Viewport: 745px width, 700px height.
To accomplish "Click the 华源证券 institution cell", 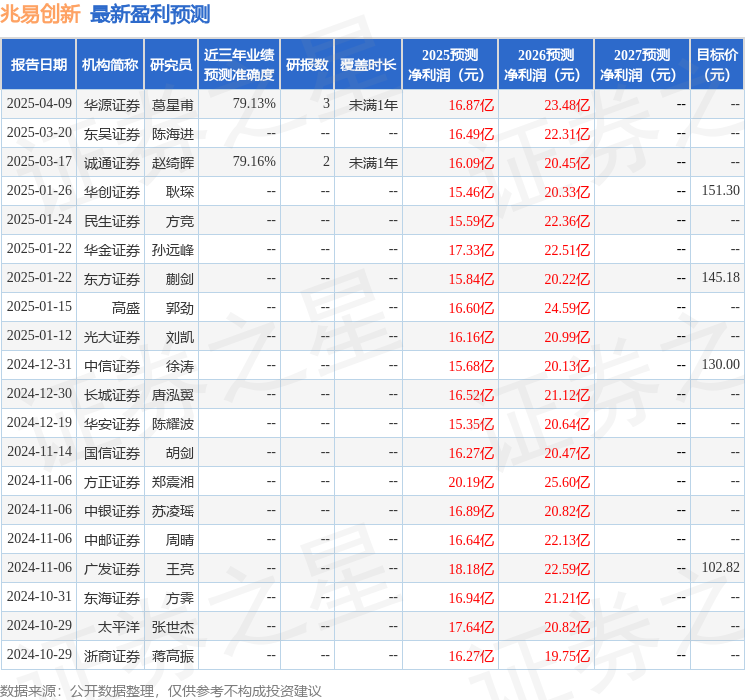I will click(112, 105).
